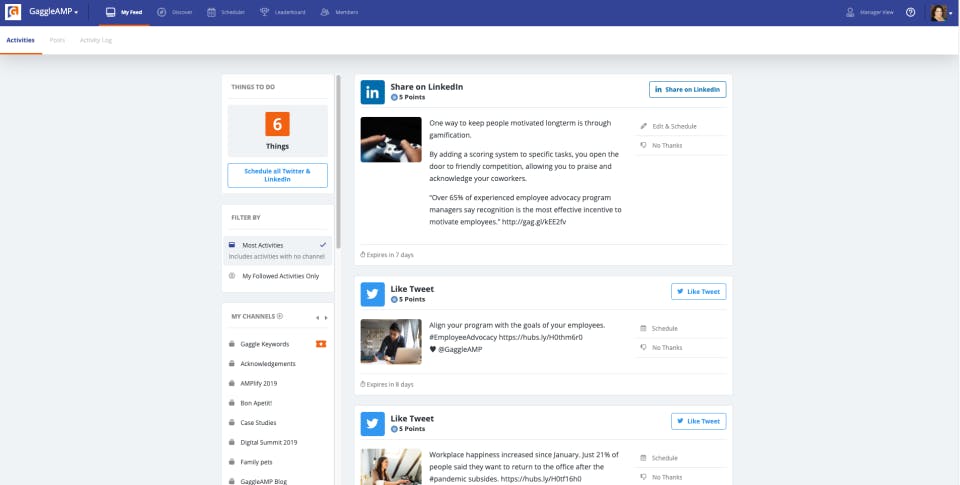Open the GaggleAMP account dropdown
960x485 pixels.
[54, 12]
